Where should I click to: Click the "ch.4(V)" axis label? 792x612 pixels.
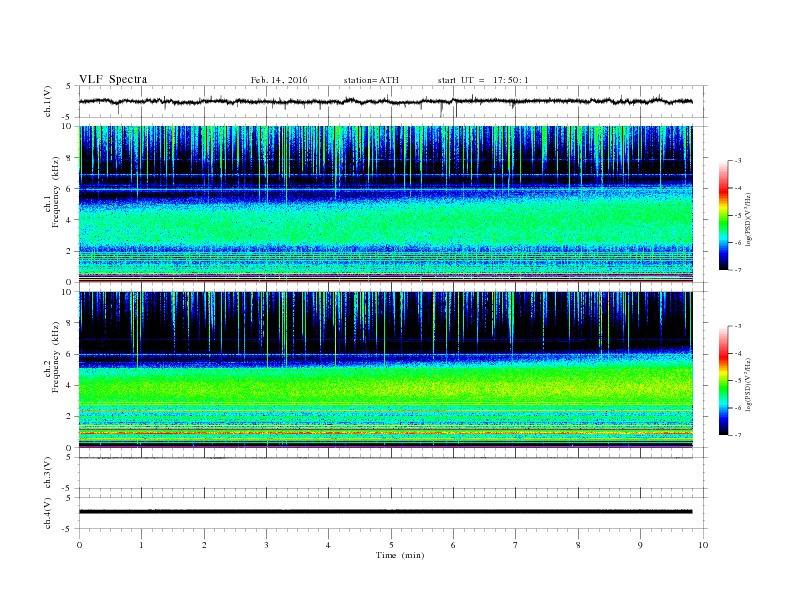(48, 513)
